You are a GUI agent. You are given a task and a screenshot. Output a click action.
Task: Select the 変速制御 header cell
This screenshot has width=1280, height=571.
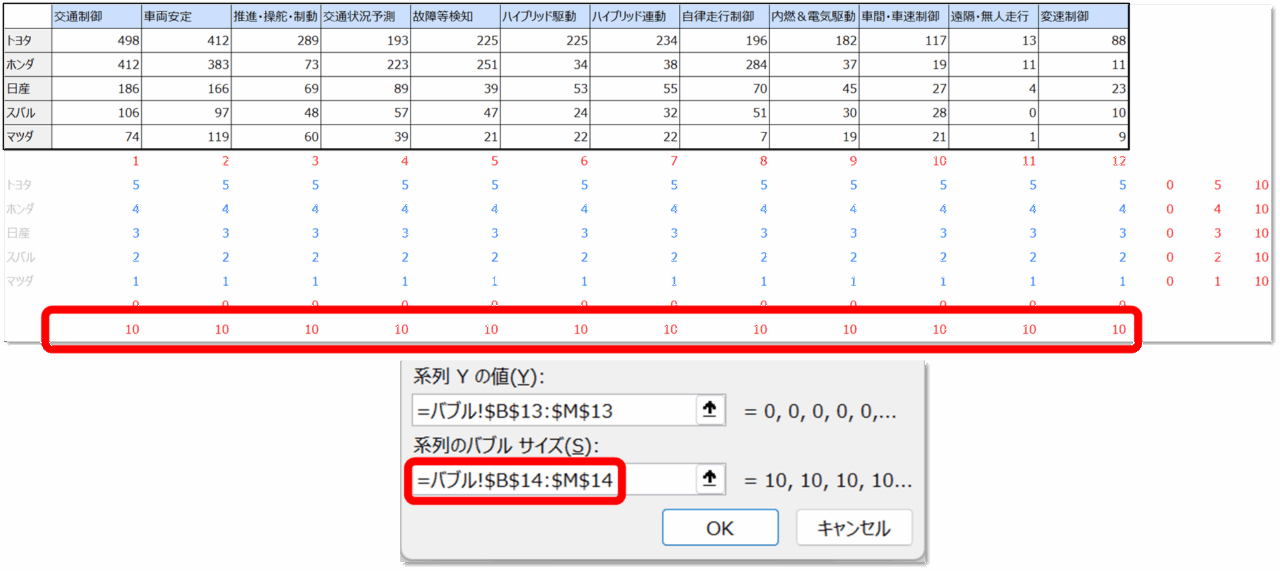click(1084, 16)
